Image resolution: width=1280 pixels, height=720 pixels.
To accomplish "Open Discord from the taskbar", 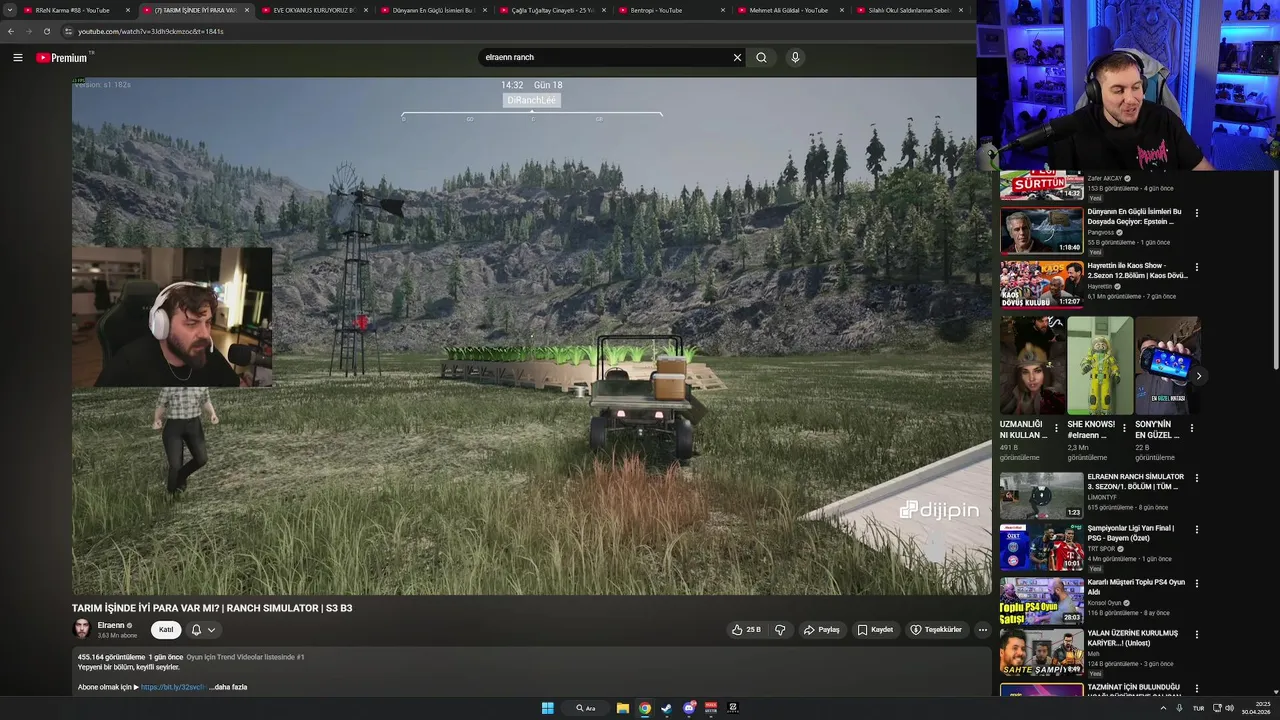I will tap(689, 708).
